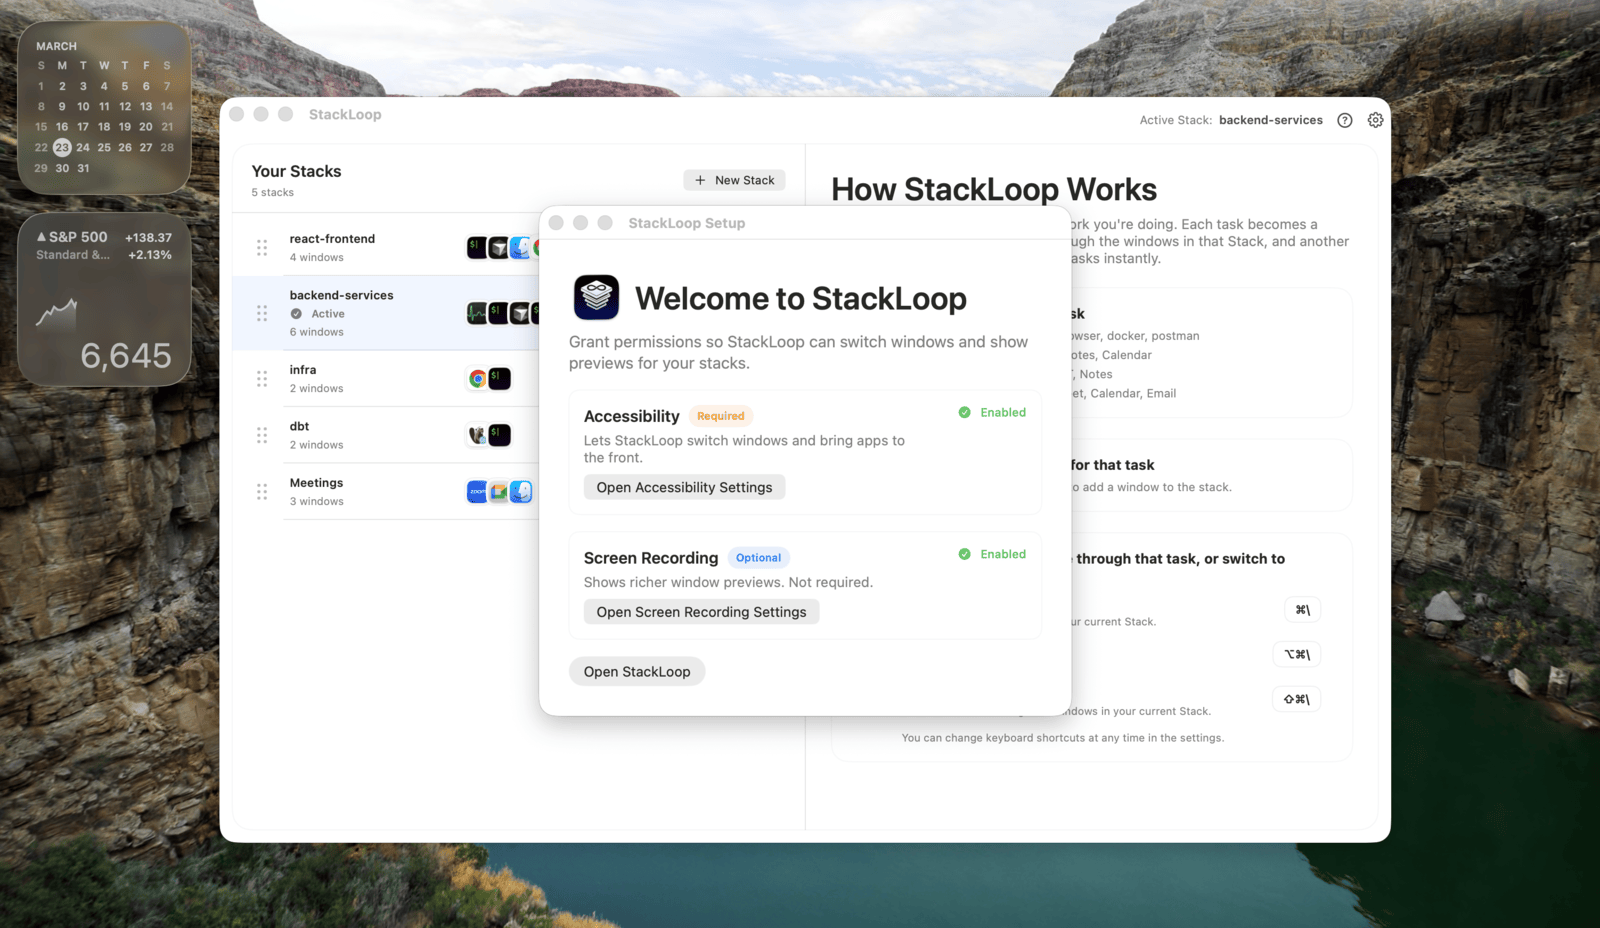This screenshot has width=1600, height=928.
Task: Click the Terminal icon in the dbt stack
Action: [x=500, y=435]
